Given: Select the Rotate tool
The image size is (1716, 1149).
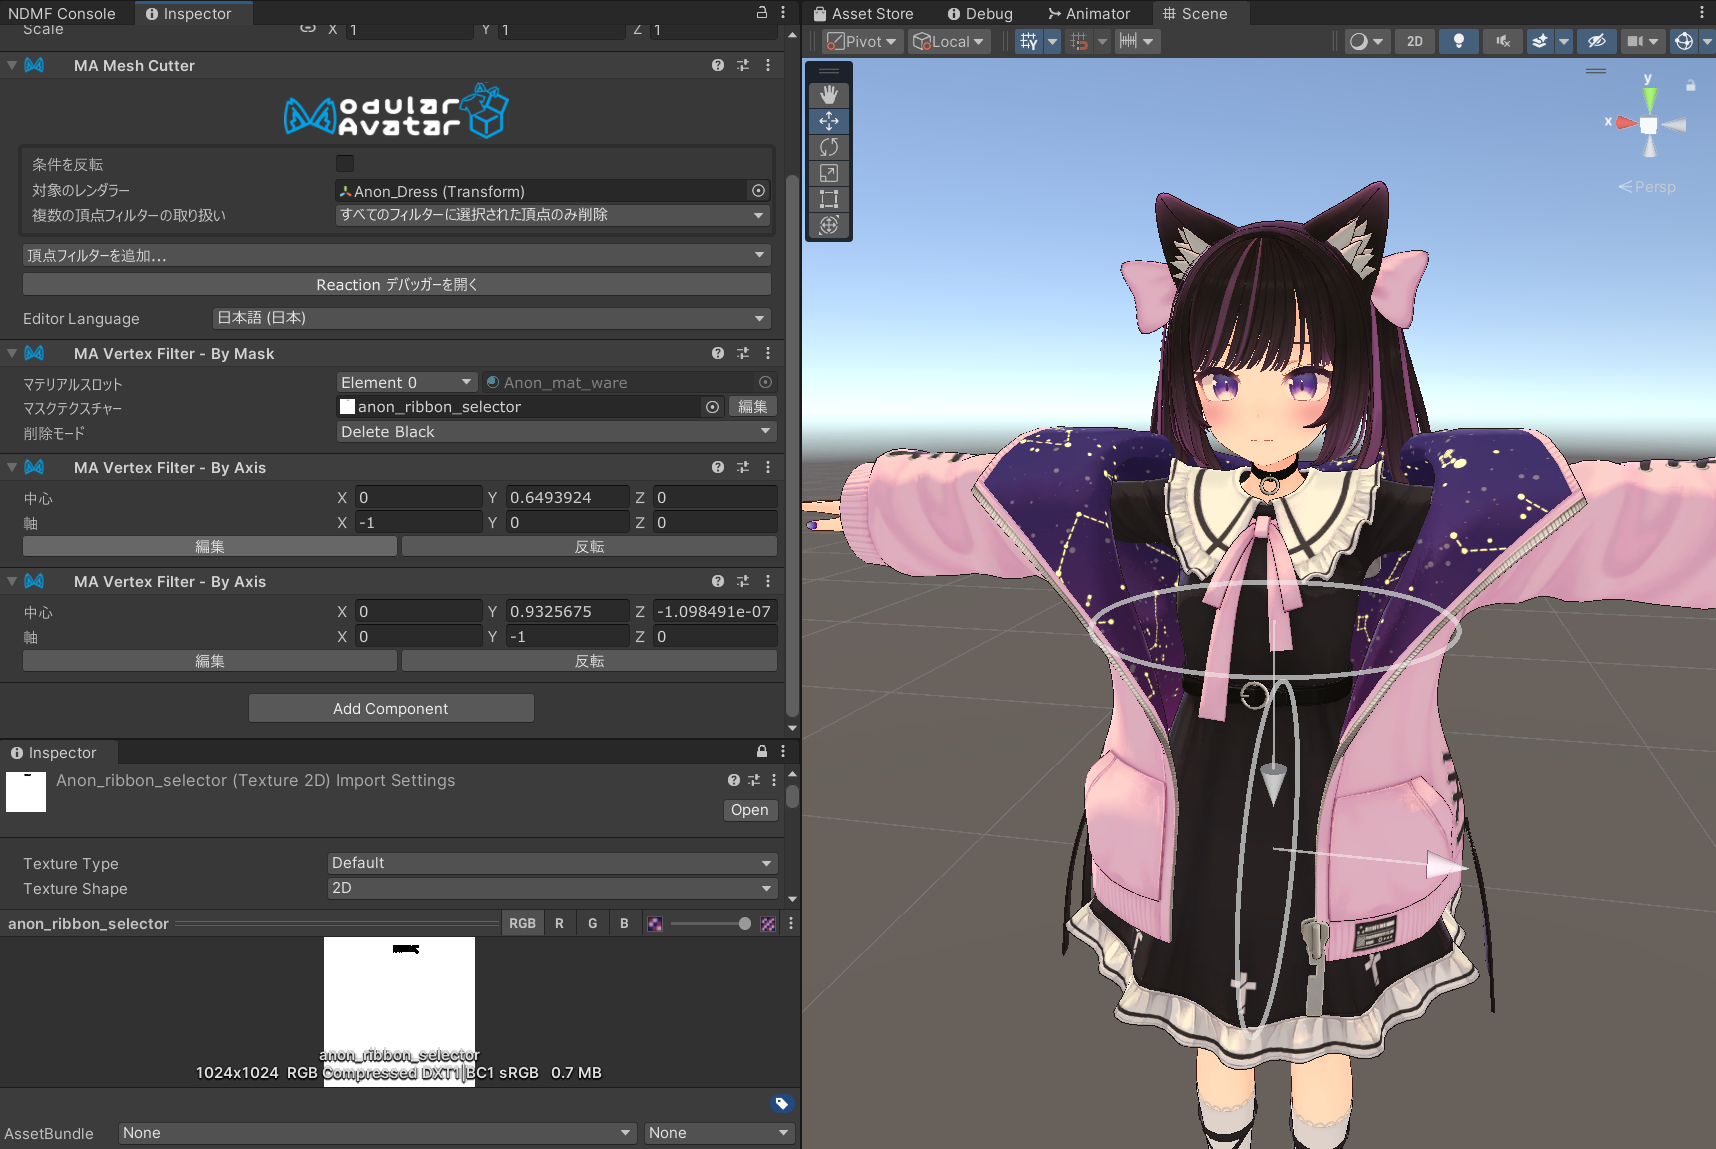Looking at the screenshot, I should [x=829, y=147].
